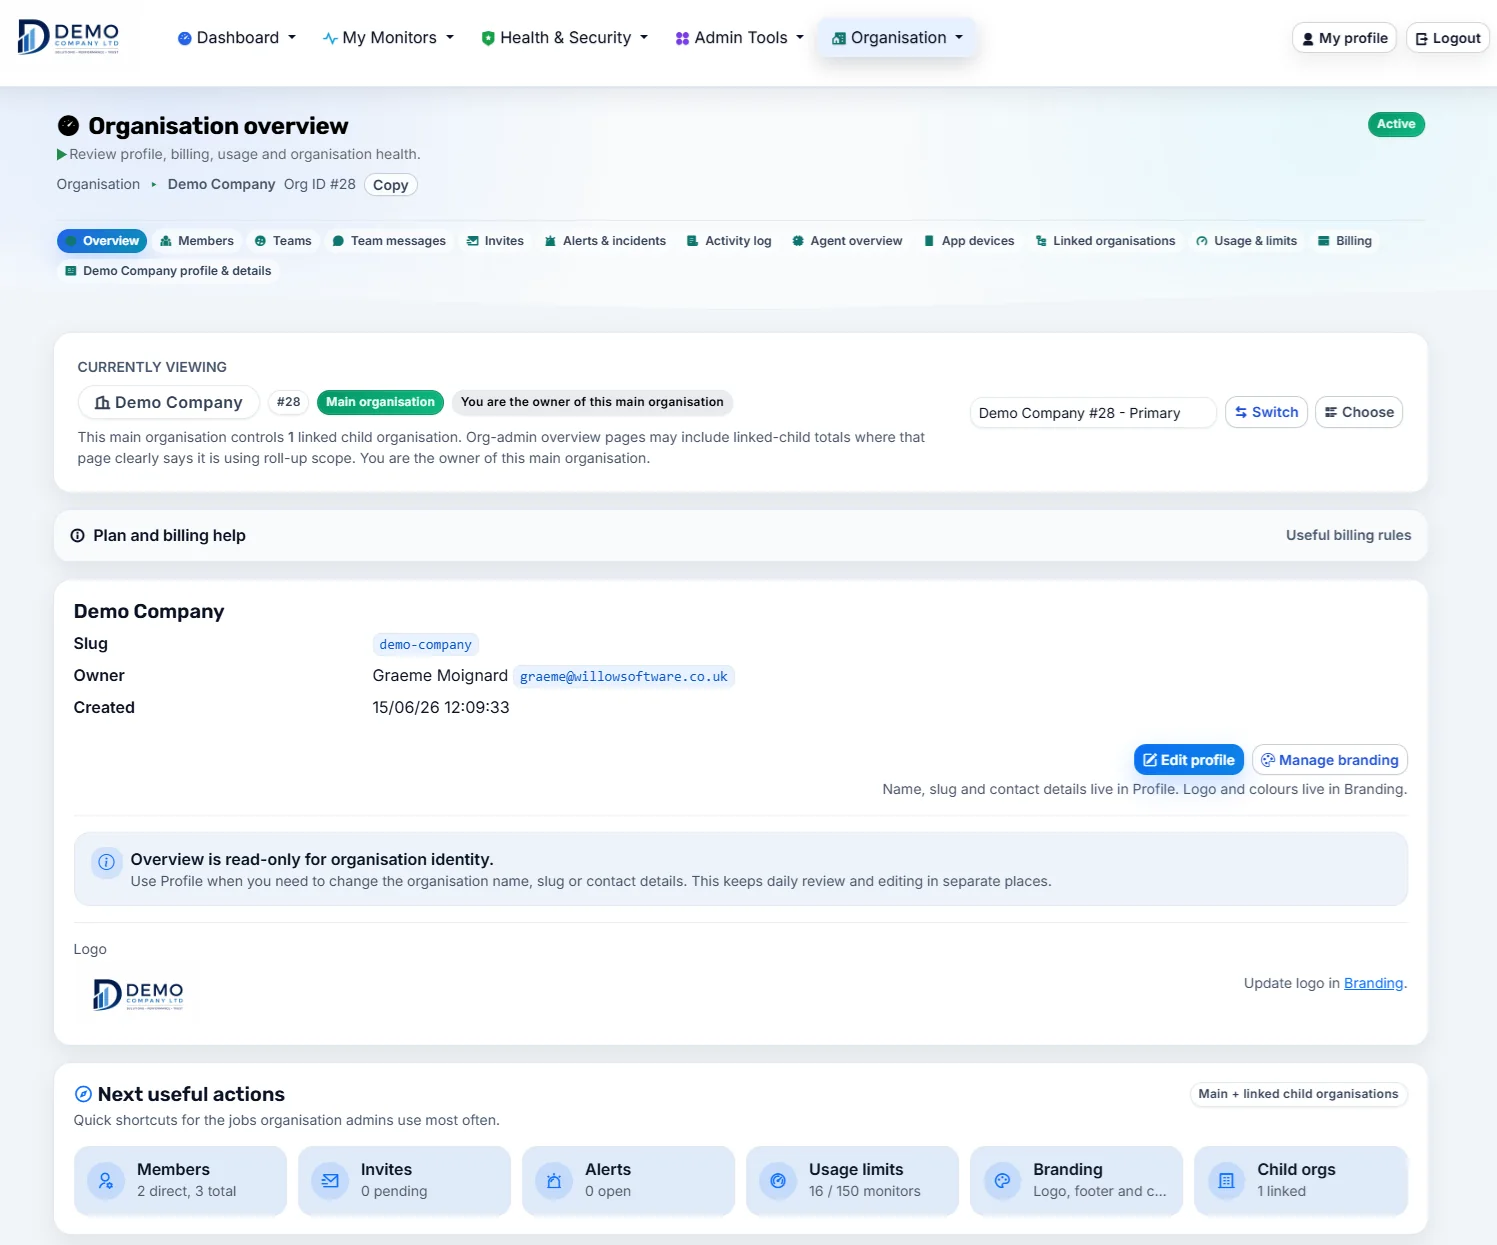This screenshot has width=1497, height=1245.
Task: Click the Branding card palette icon
Action: pyautogui.click(x=1002, y=1181)
